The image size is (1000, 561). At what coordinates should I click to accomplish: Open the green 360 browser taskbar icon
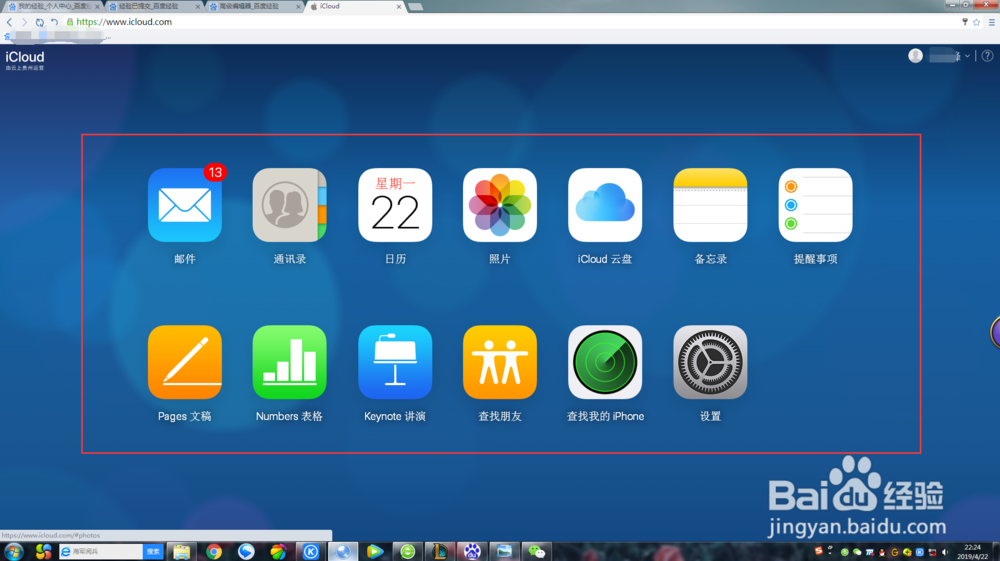tap(407, 551)
